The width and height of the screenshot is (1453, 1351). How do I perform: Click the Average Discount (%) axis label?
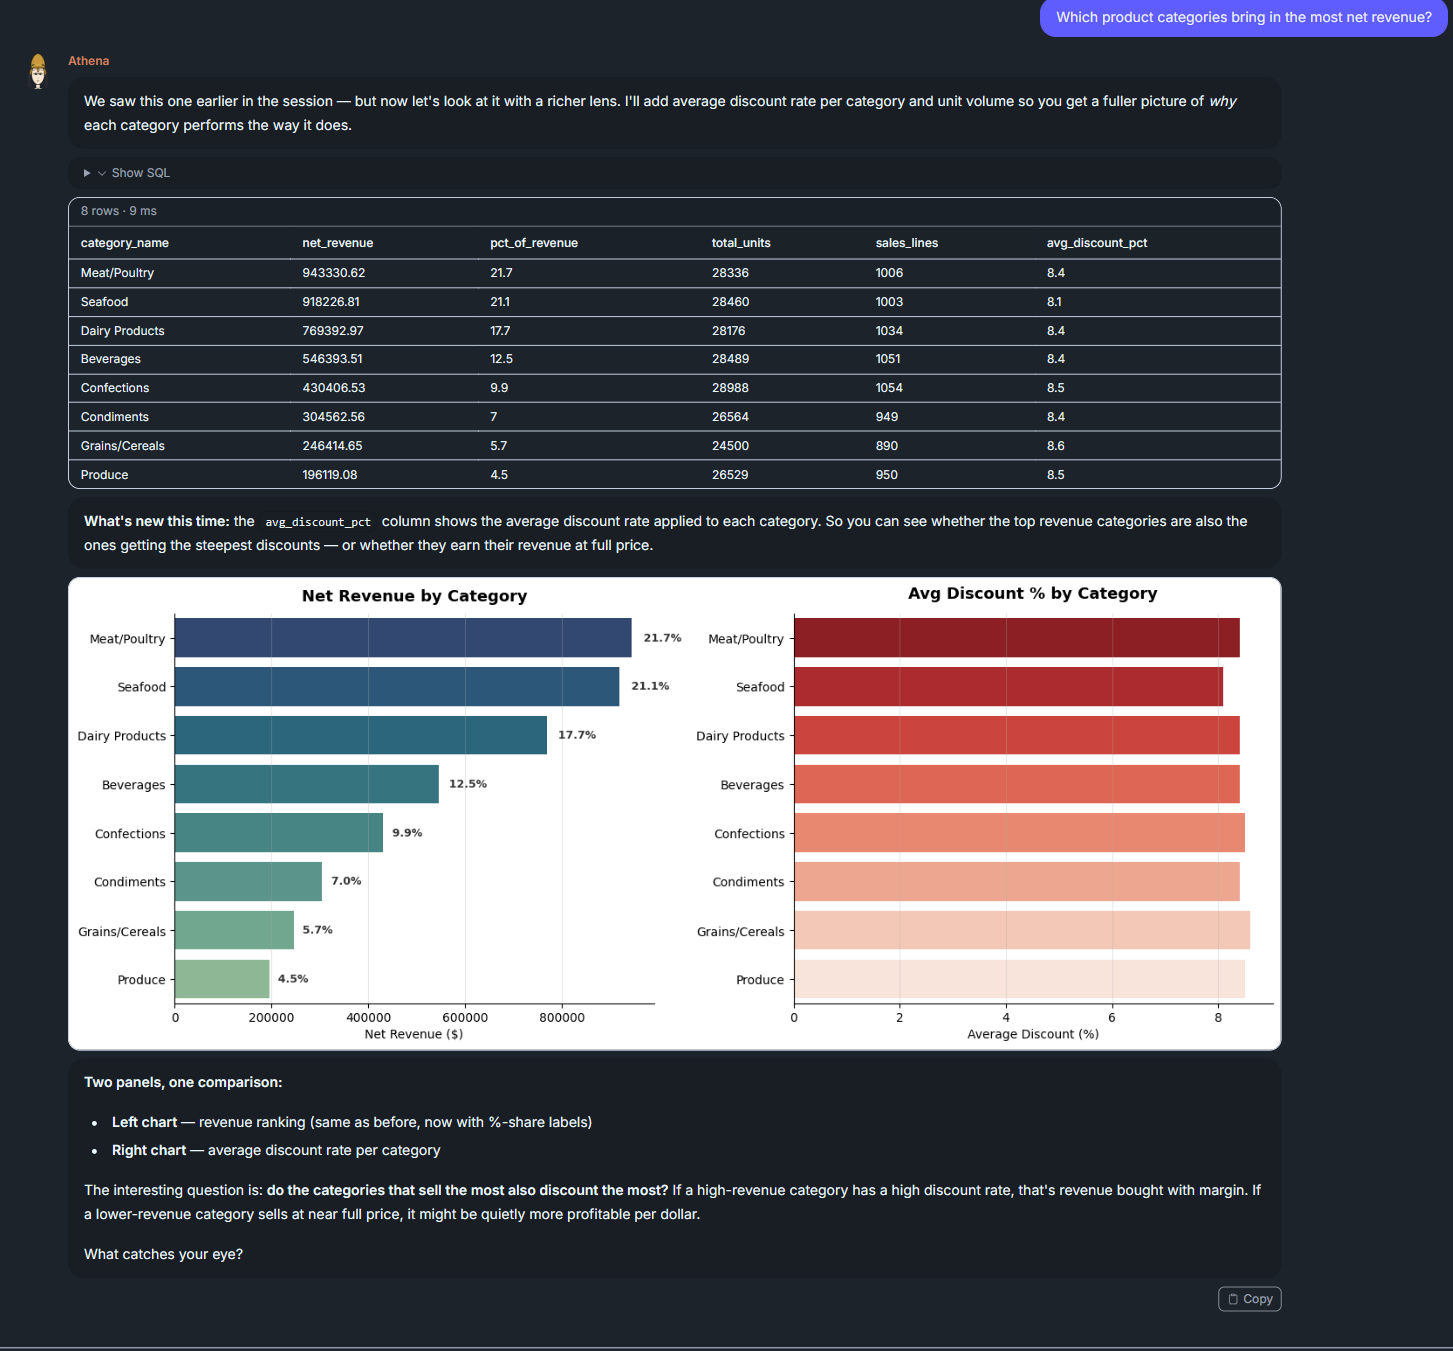click(1033, 1034)
